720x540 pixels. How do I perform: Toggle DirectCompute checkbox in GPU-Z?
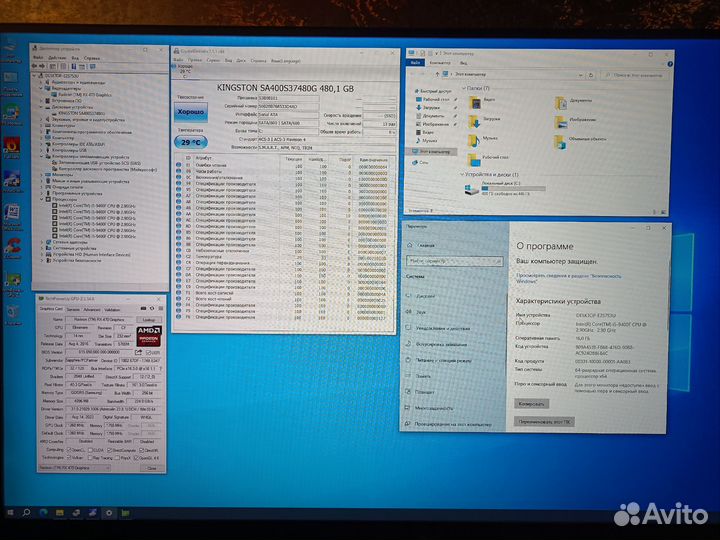coord(110,450)
